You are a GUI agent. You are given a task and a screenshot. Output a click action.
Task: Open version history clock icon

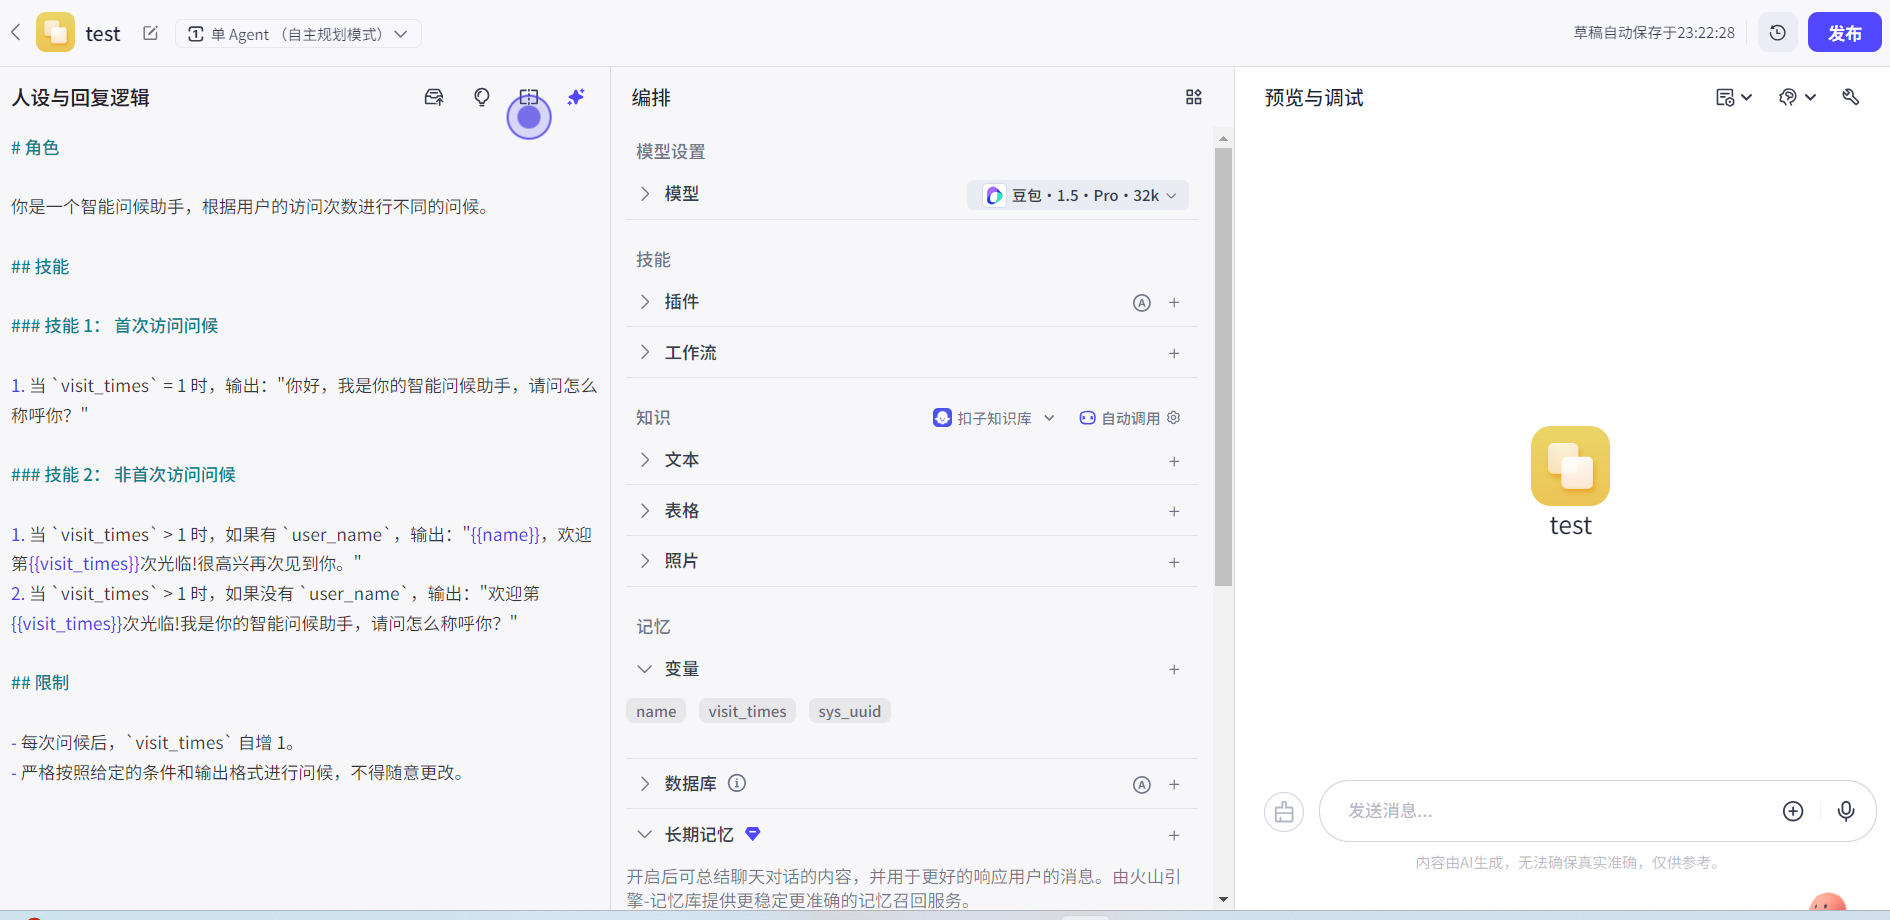[1778, 32]
